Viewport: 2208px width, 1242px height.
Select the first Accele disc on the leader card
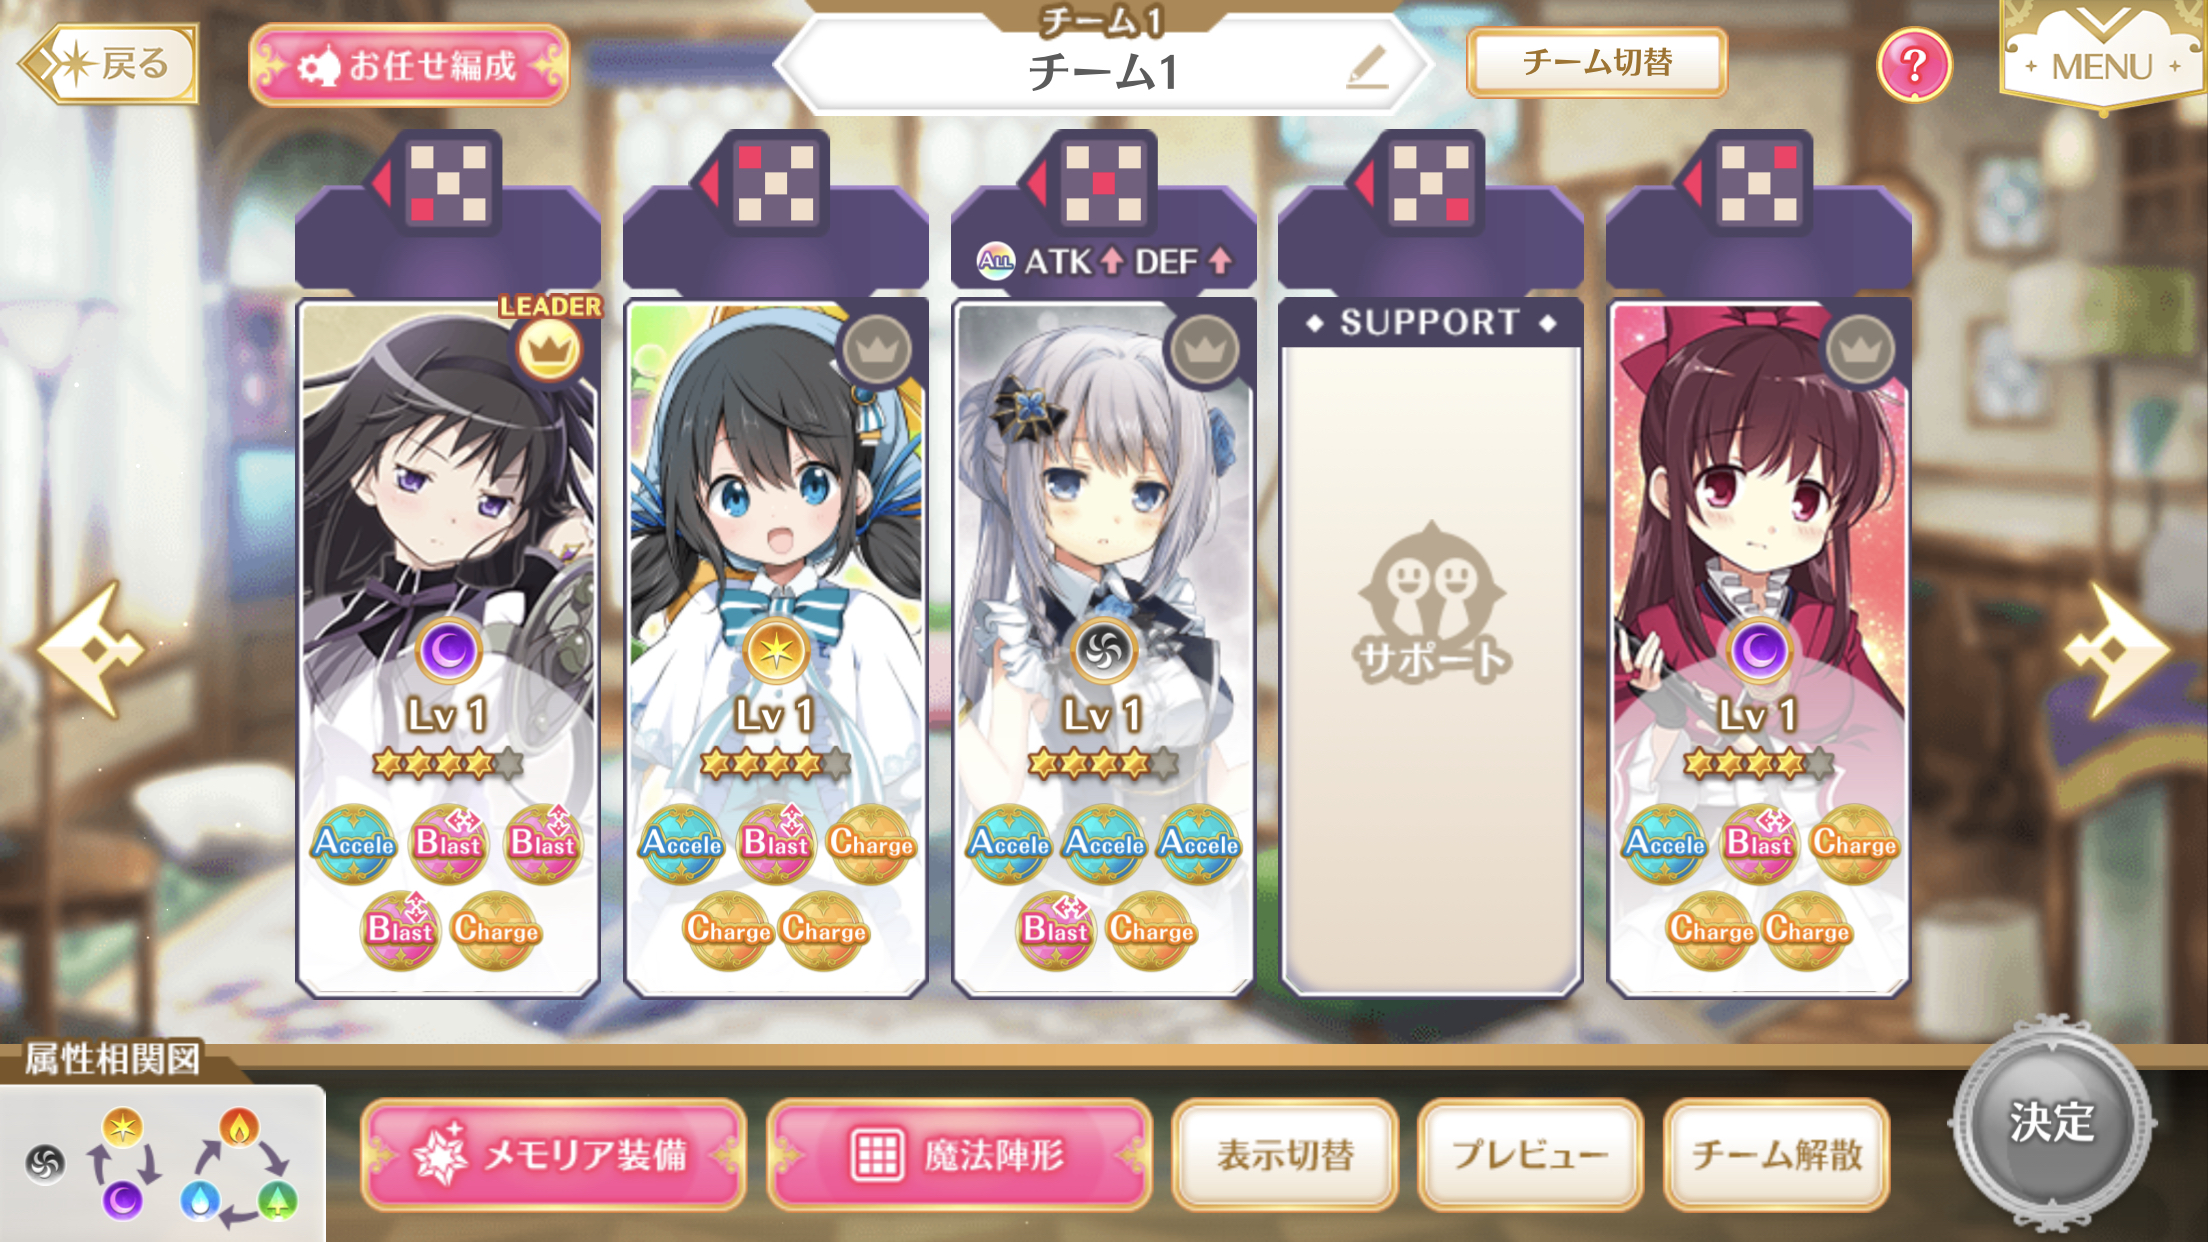pos(354,844)
